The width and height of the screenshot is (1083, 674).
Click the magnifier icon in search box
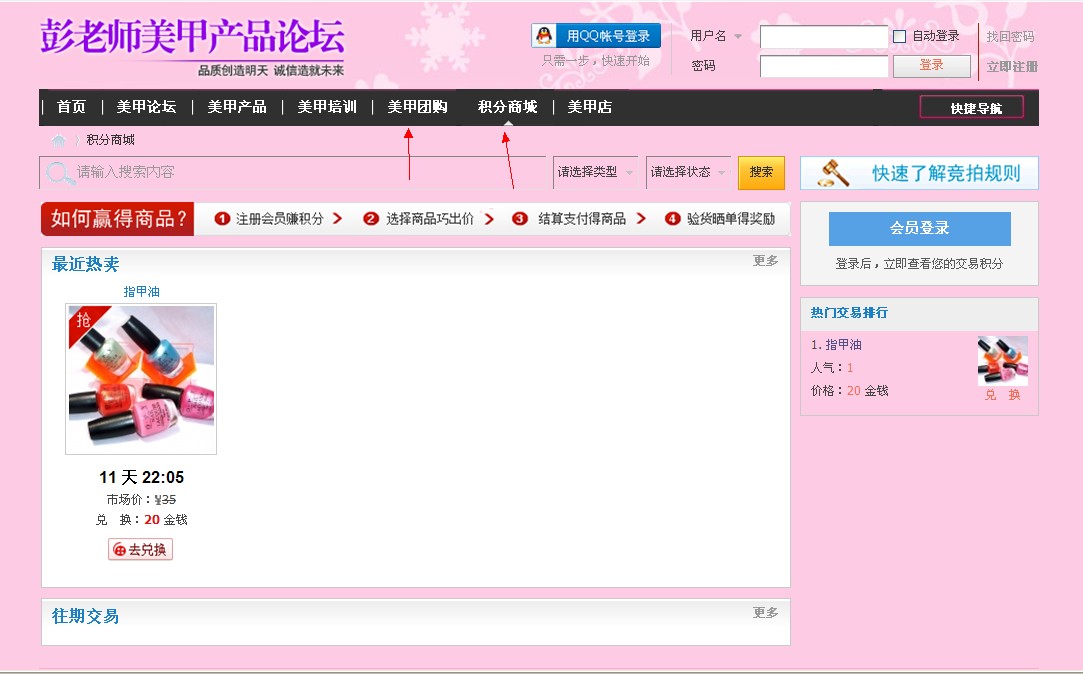point(60,173)
